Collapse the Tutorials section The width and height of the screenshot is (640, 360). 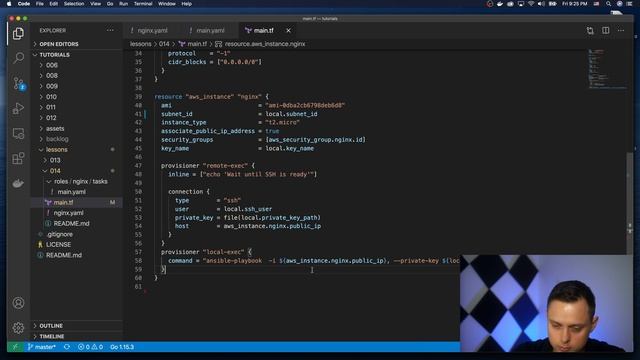pyautogui.click(x=54, y=55)
